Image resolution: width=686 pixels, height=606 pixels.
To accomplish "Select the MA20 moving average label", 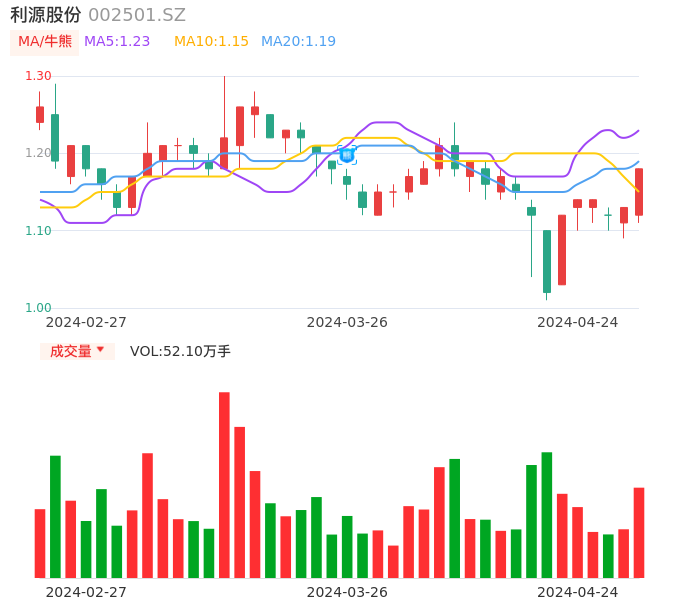I will pyautogui.click(x=298, y=42).
